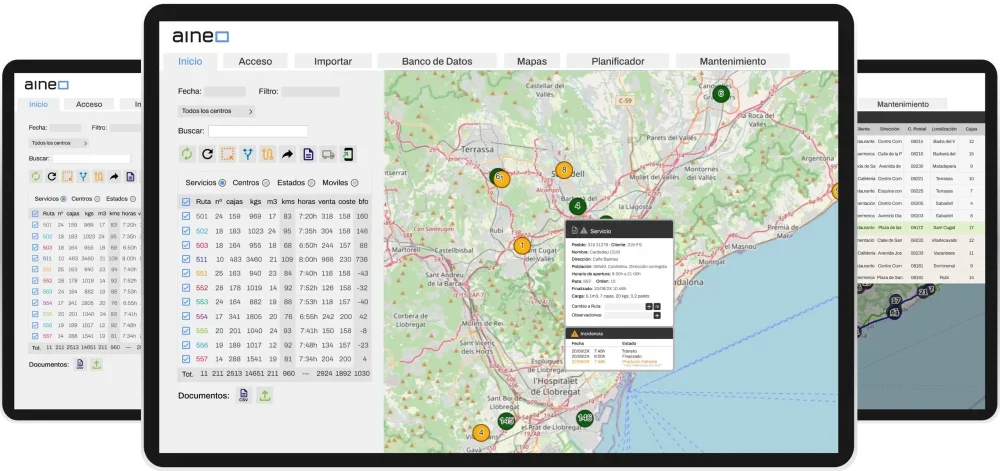Click the black reload icon in center tablet
The image size is (1000, 471).
(x=207, y=154)
